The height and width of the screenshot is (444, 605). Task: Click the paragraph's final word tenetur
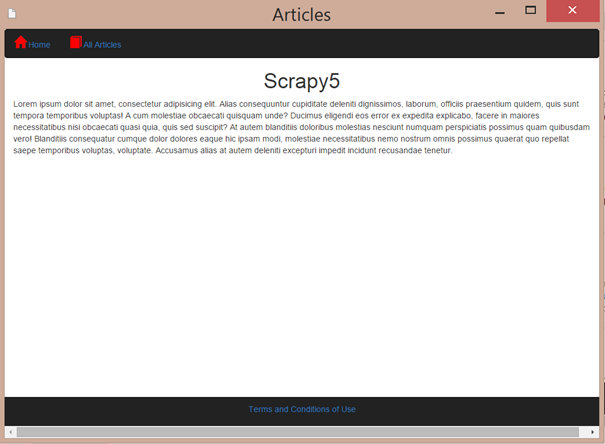pos(438,151)
